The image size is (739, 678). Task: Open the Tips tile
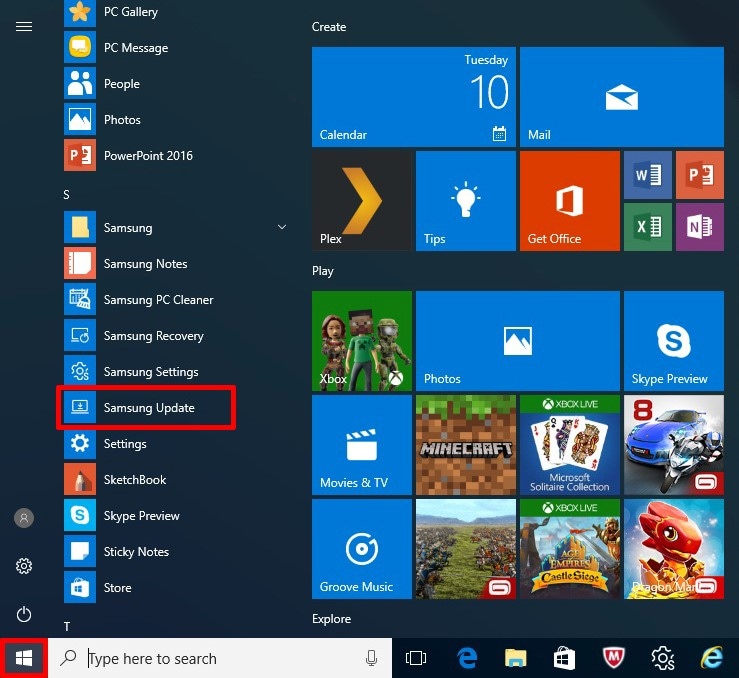[466, 201]
